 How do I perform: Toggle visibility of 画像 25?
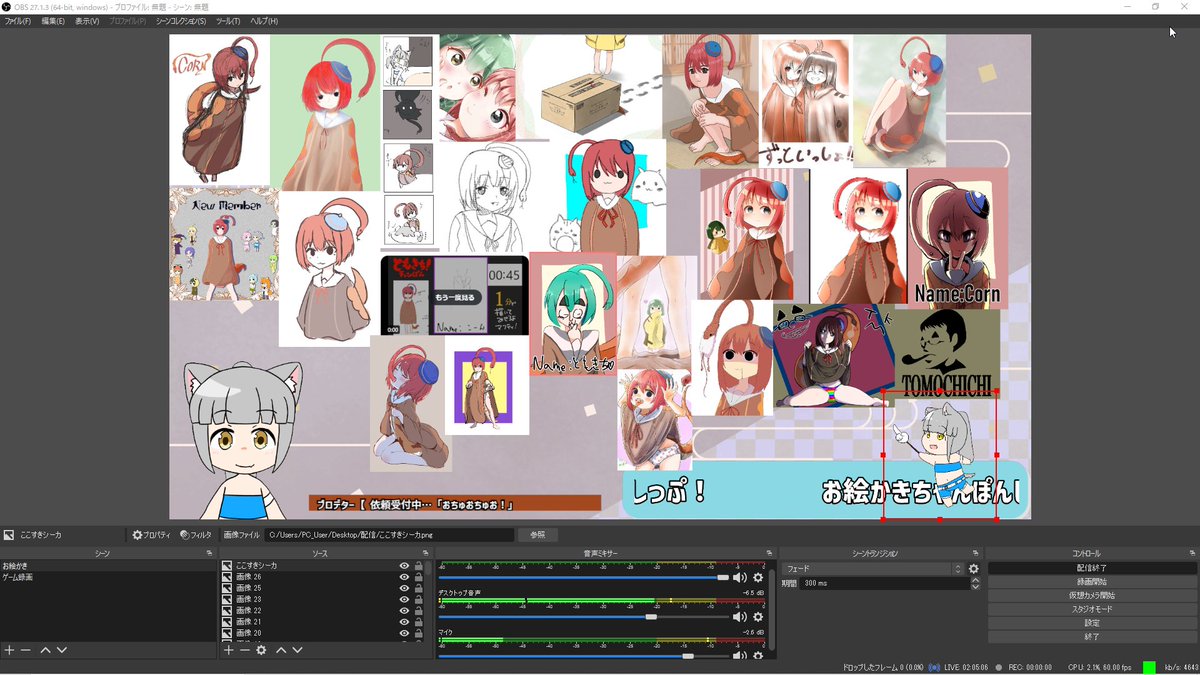405,588
